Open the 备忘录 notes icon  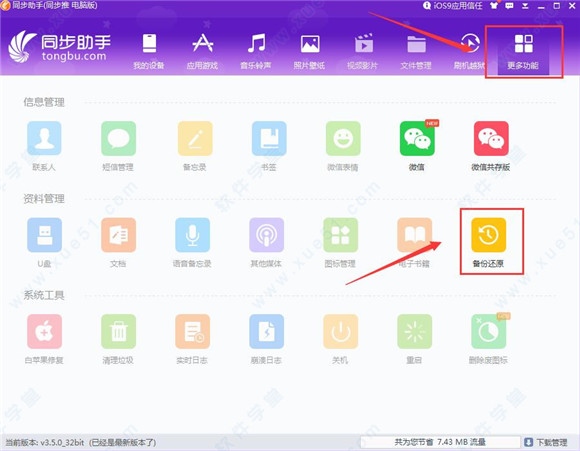[x=195, y=138]
